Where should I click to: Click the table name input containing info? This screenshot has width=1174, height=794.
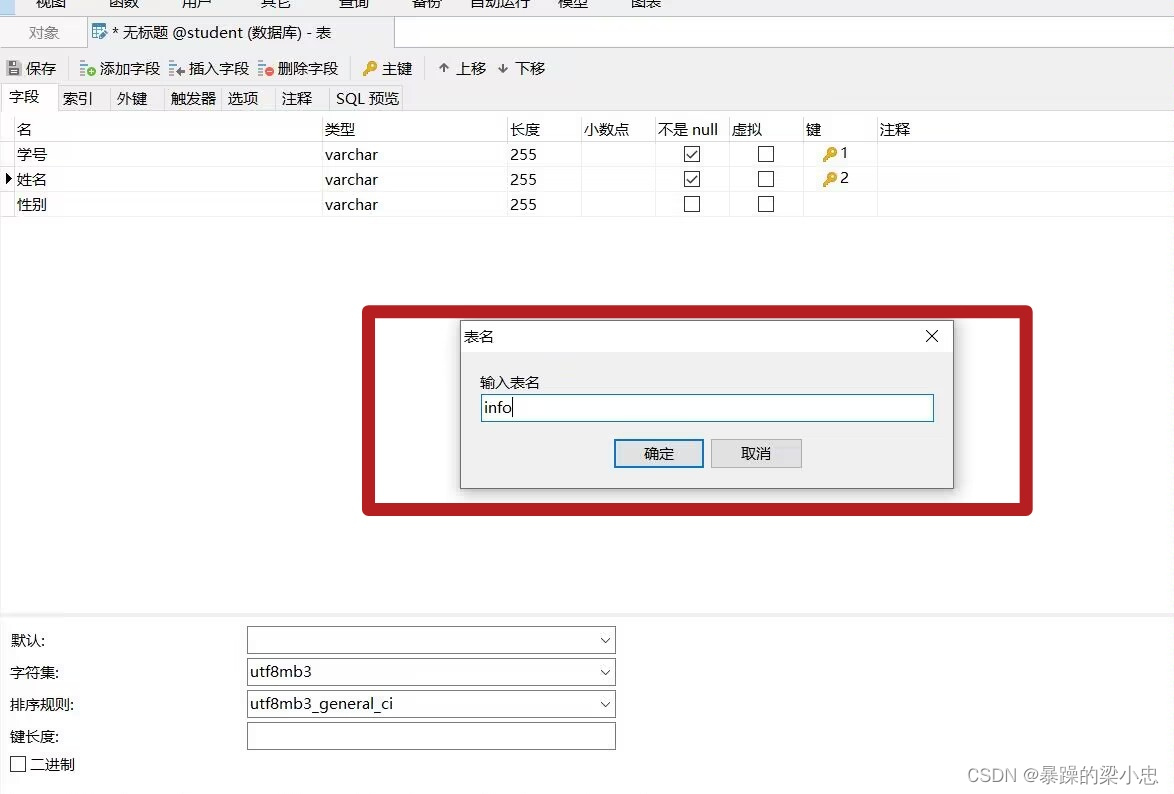point(706,407)
